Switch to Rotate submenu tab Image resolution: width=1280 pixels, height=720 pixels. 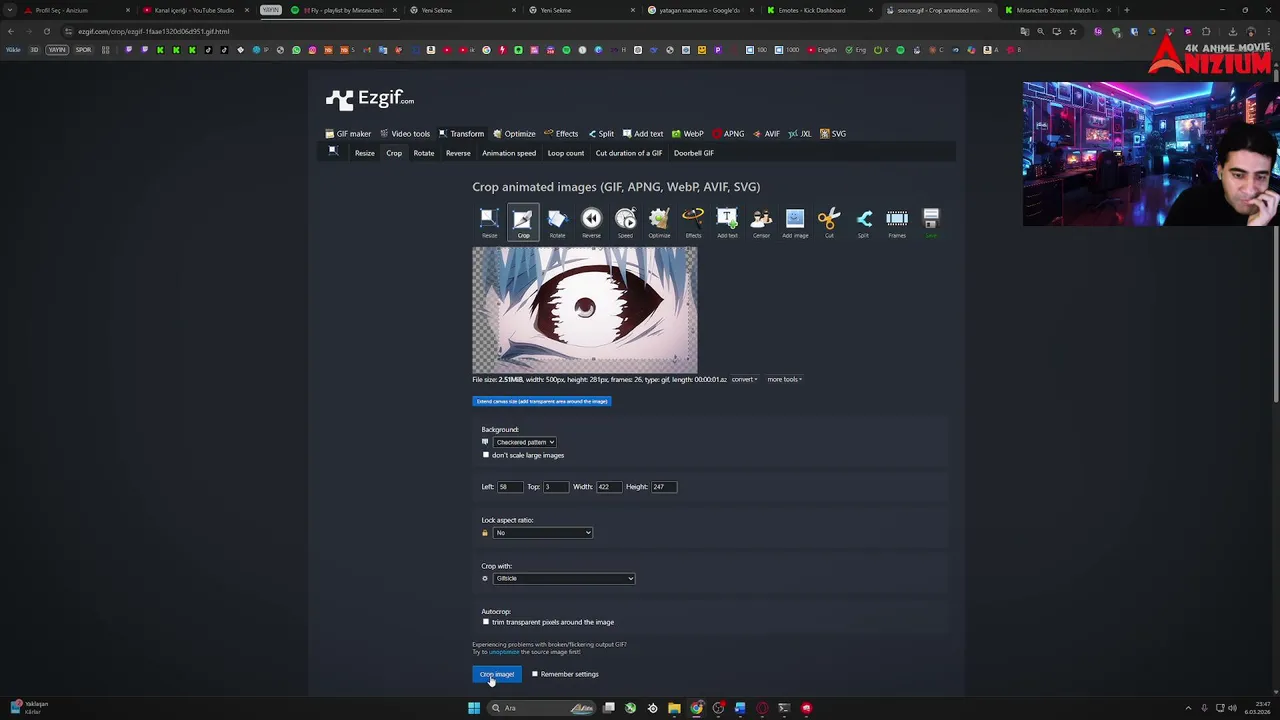[x=424, y=153]
